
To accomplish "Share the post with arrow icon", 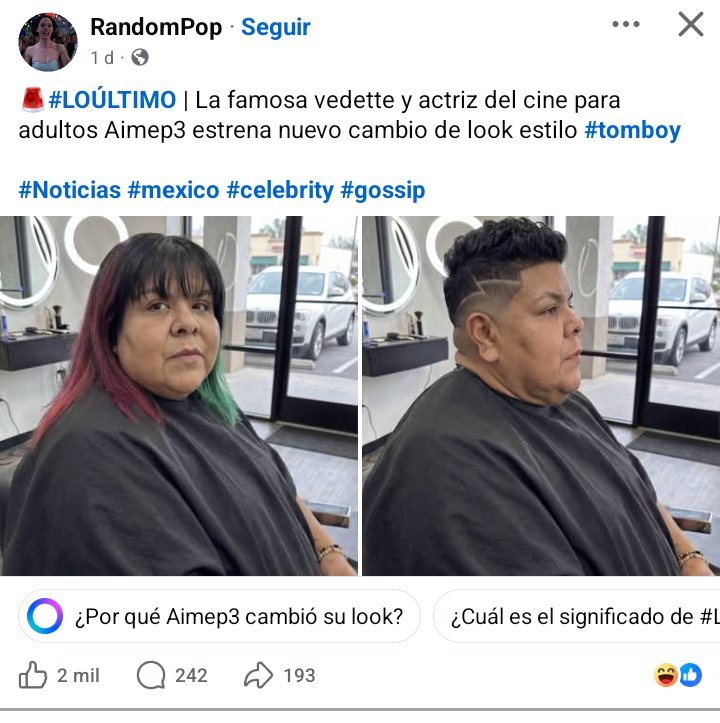I will click(258, 675).
